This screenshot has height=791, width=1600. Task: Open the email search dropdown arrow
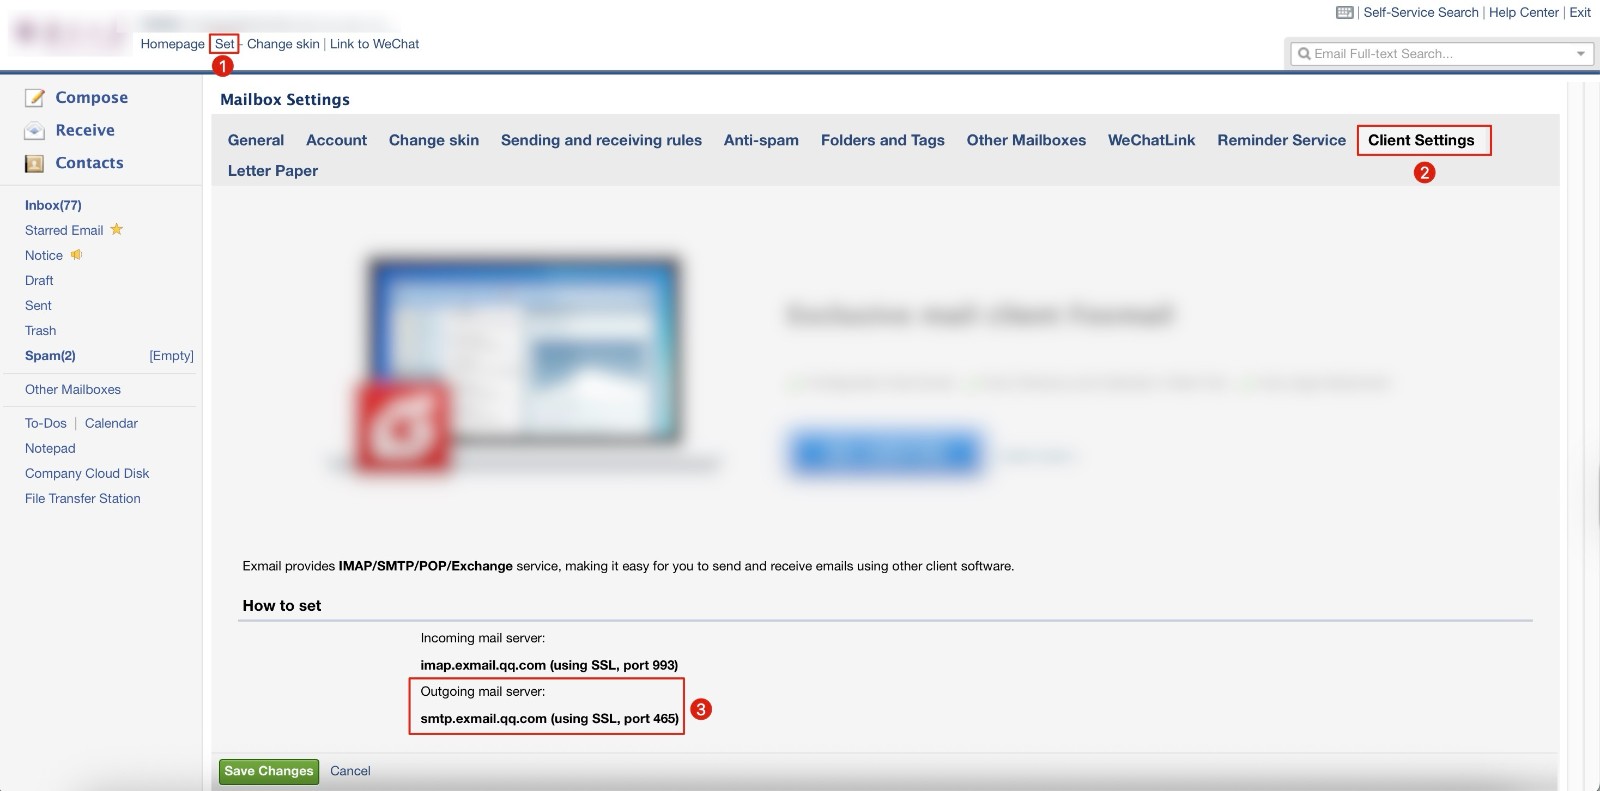pos(1581,54)
